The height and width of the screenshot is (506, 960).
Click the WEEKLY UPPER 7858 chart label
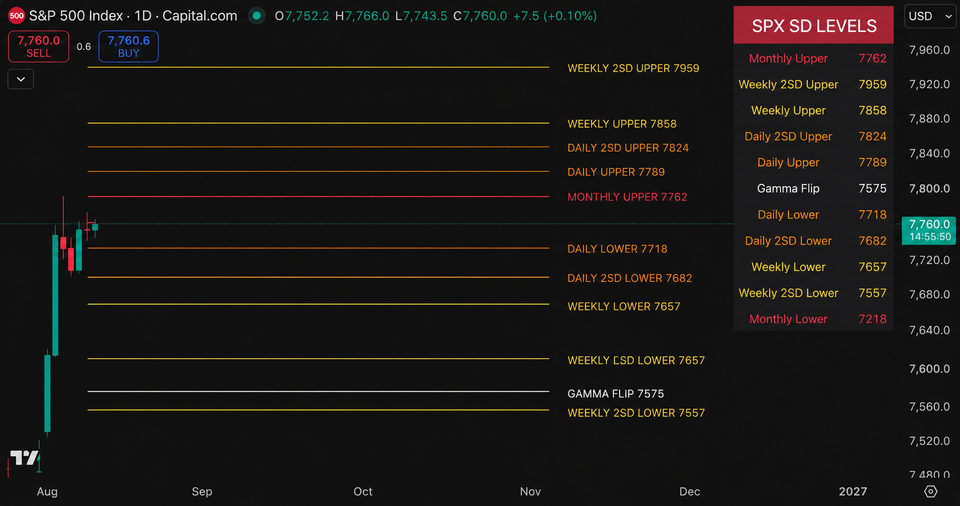622,124
